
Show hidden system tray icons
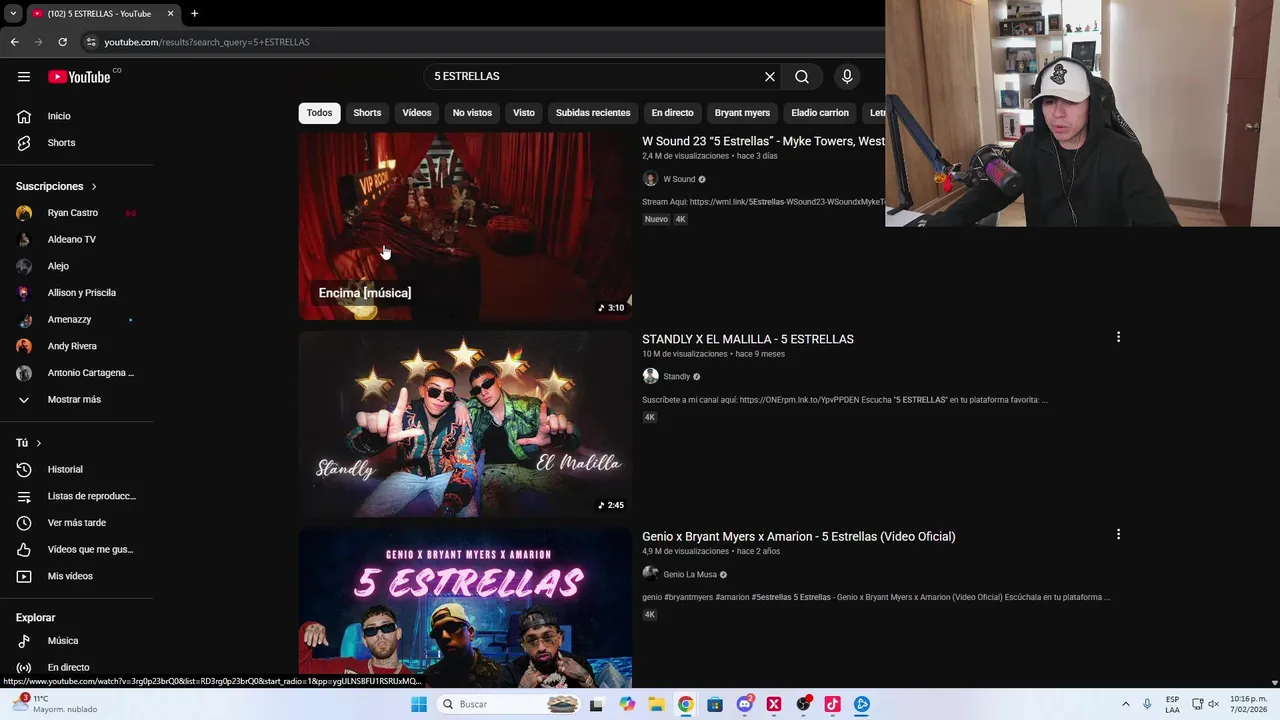1125,704
